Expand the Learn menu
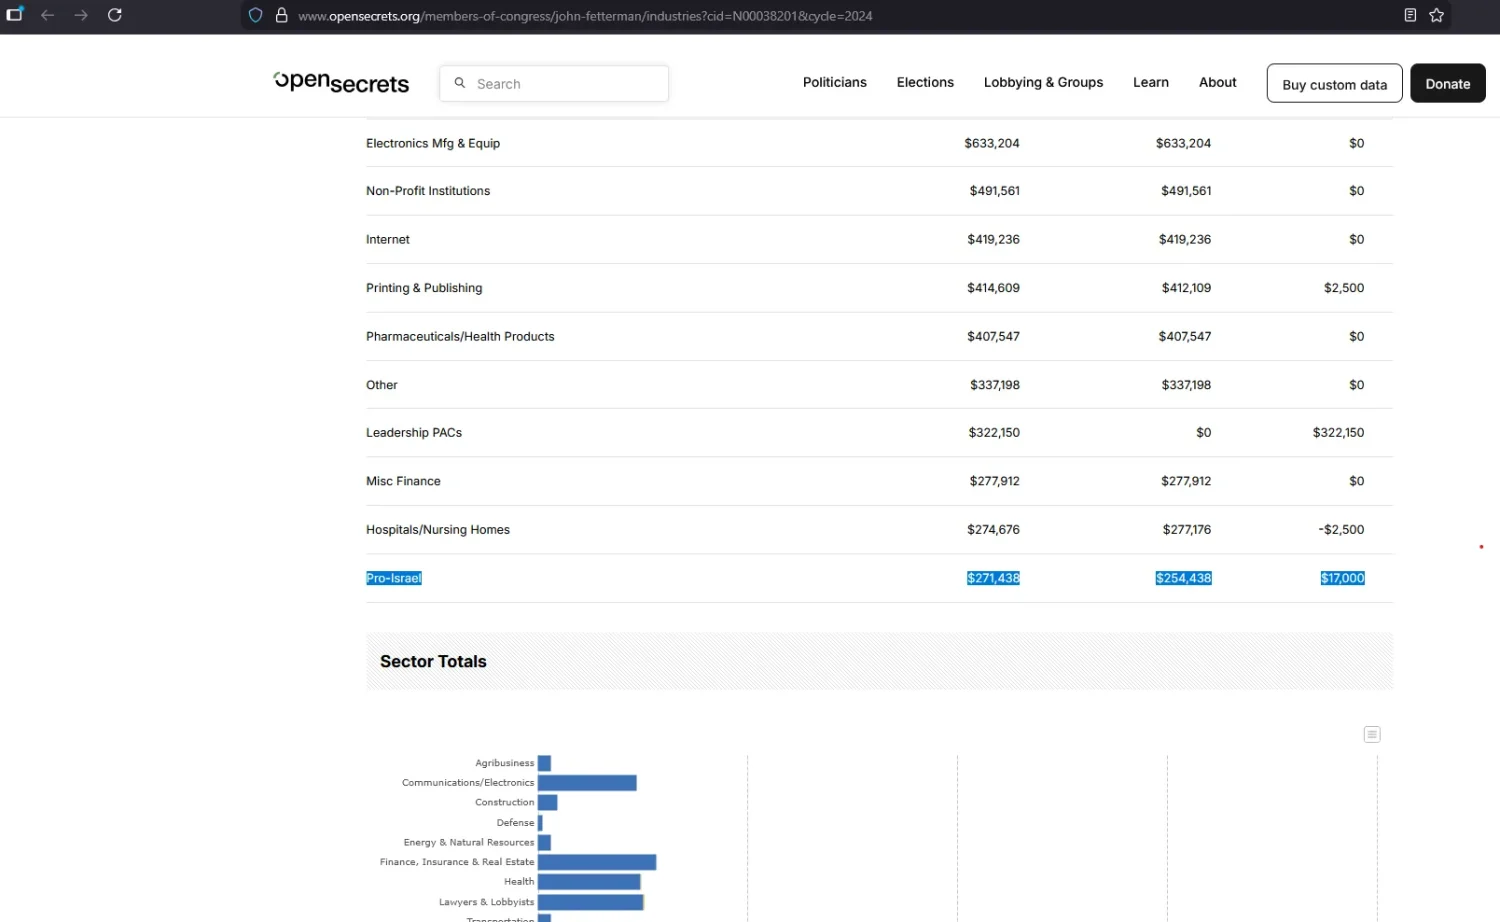 click(1151, 82)
